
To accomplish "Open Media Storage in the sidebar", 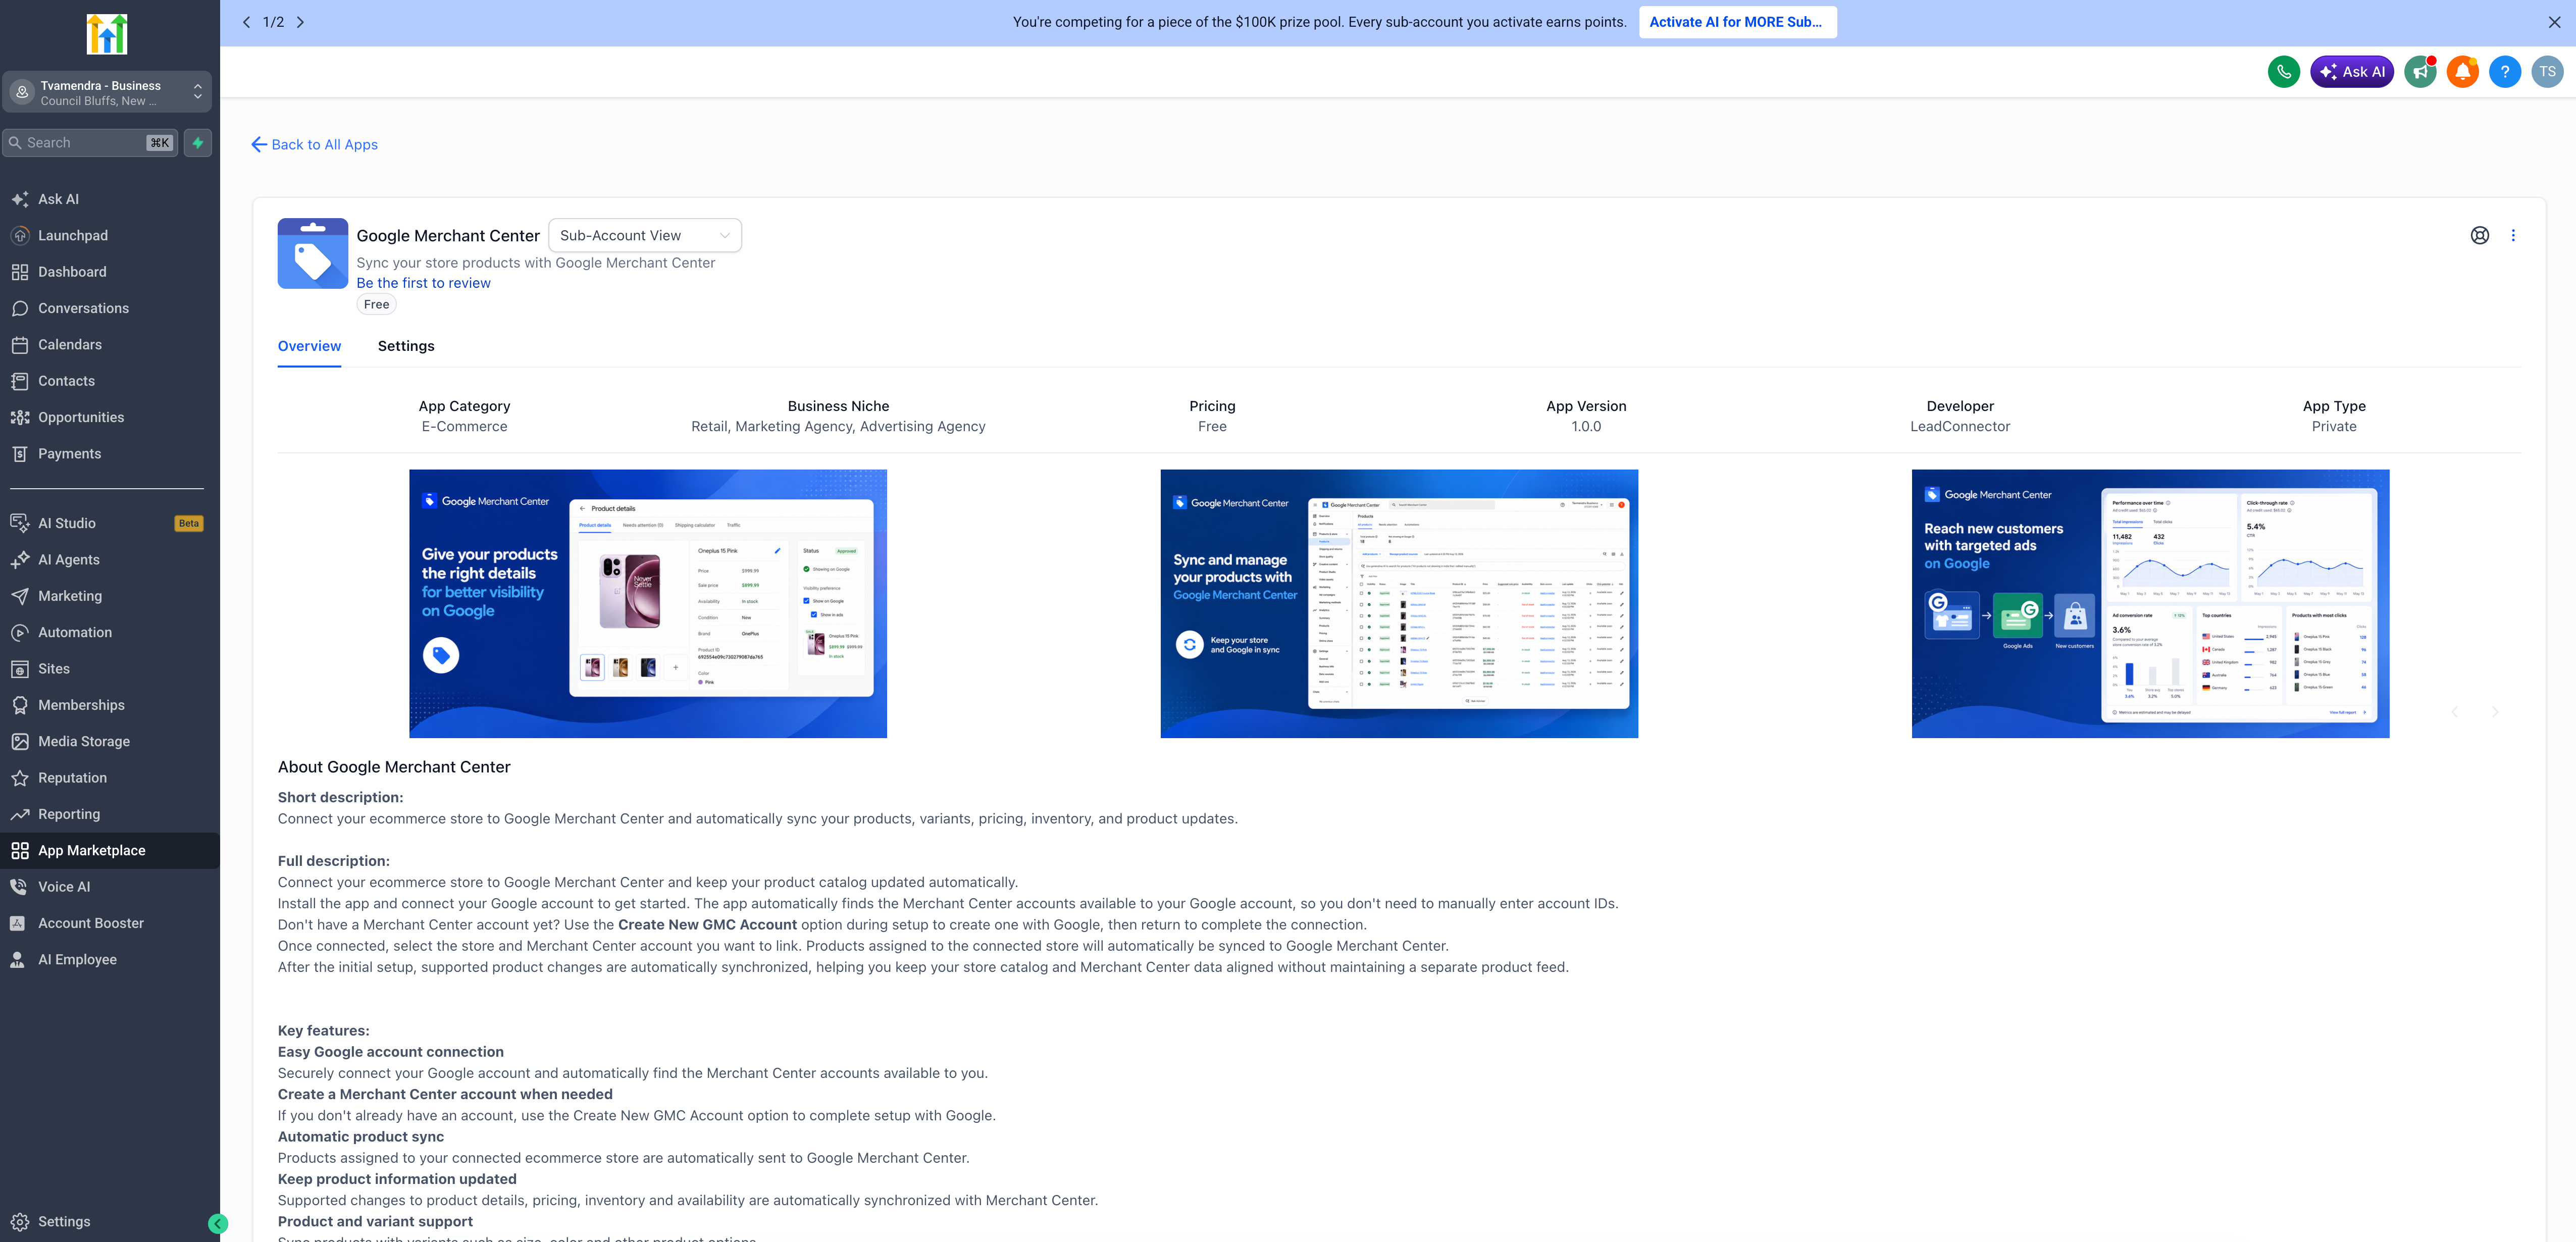I will pos(110,741).
